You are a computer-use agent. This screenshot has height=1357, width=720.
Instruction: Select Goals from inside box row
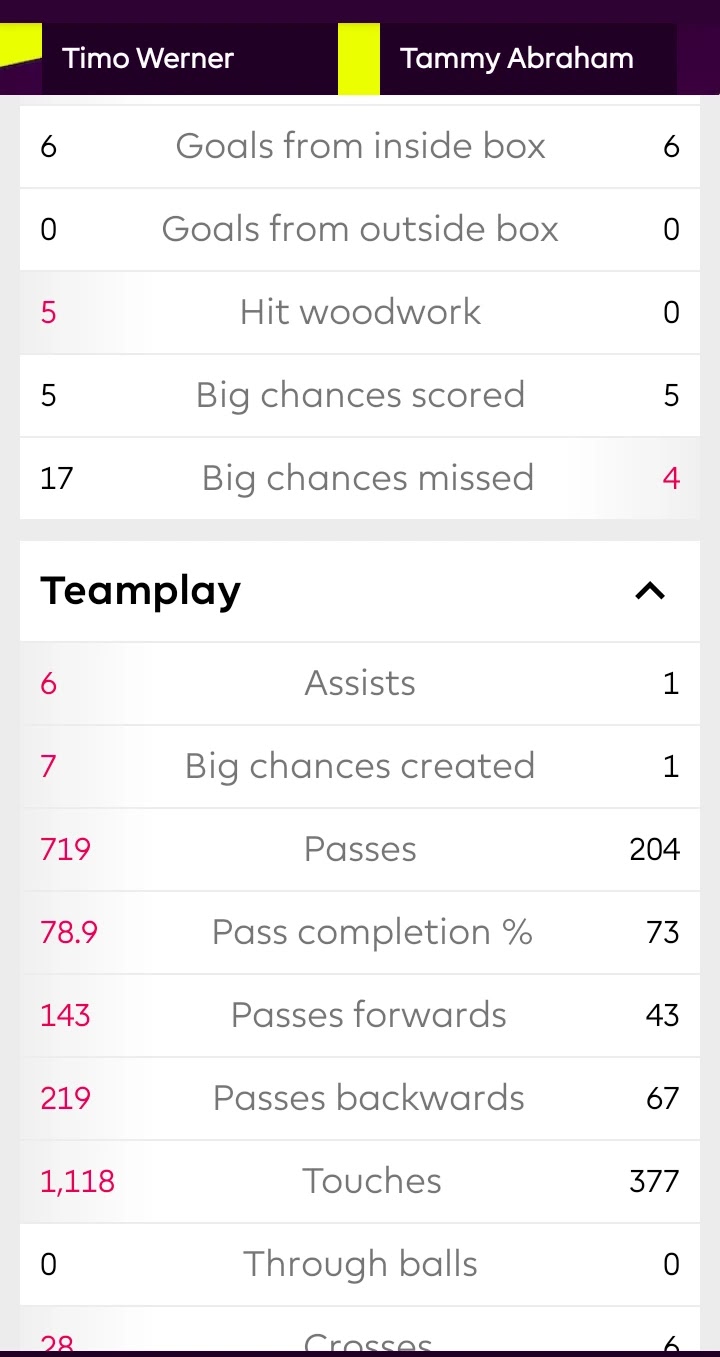click(x=360, y=147)
